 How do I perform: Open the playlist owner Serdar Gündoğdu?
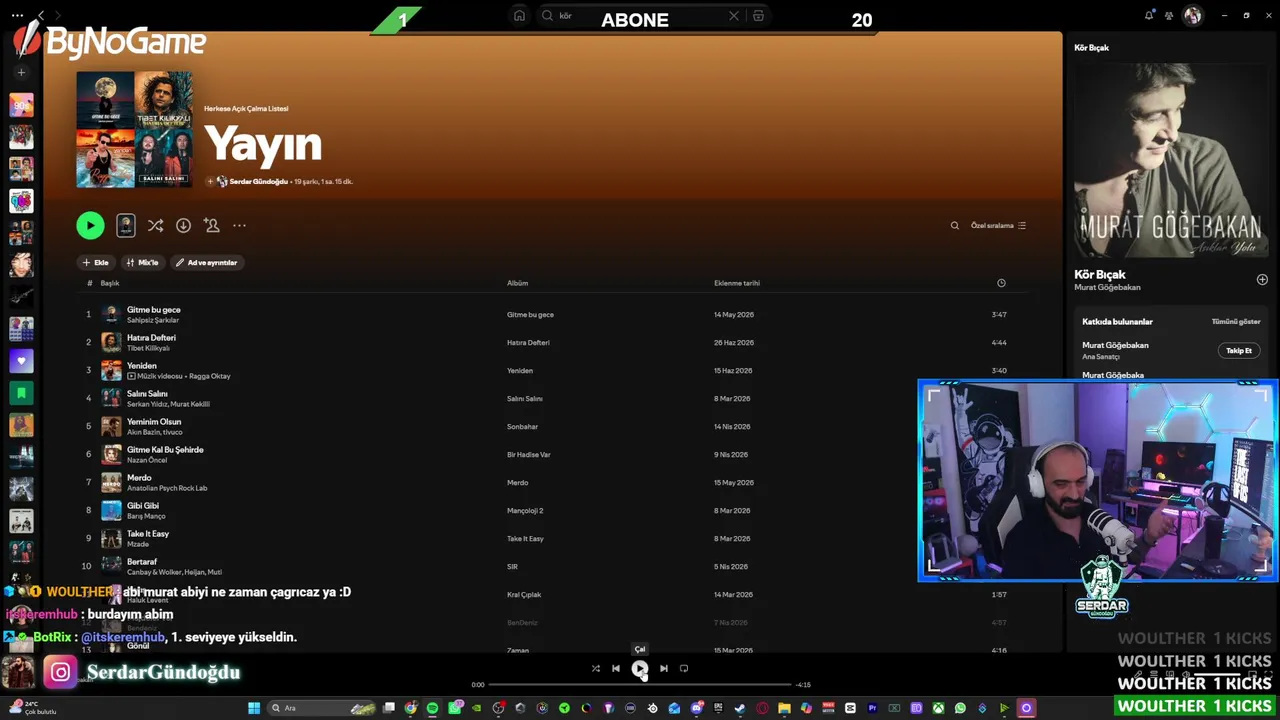click(258, 182)
